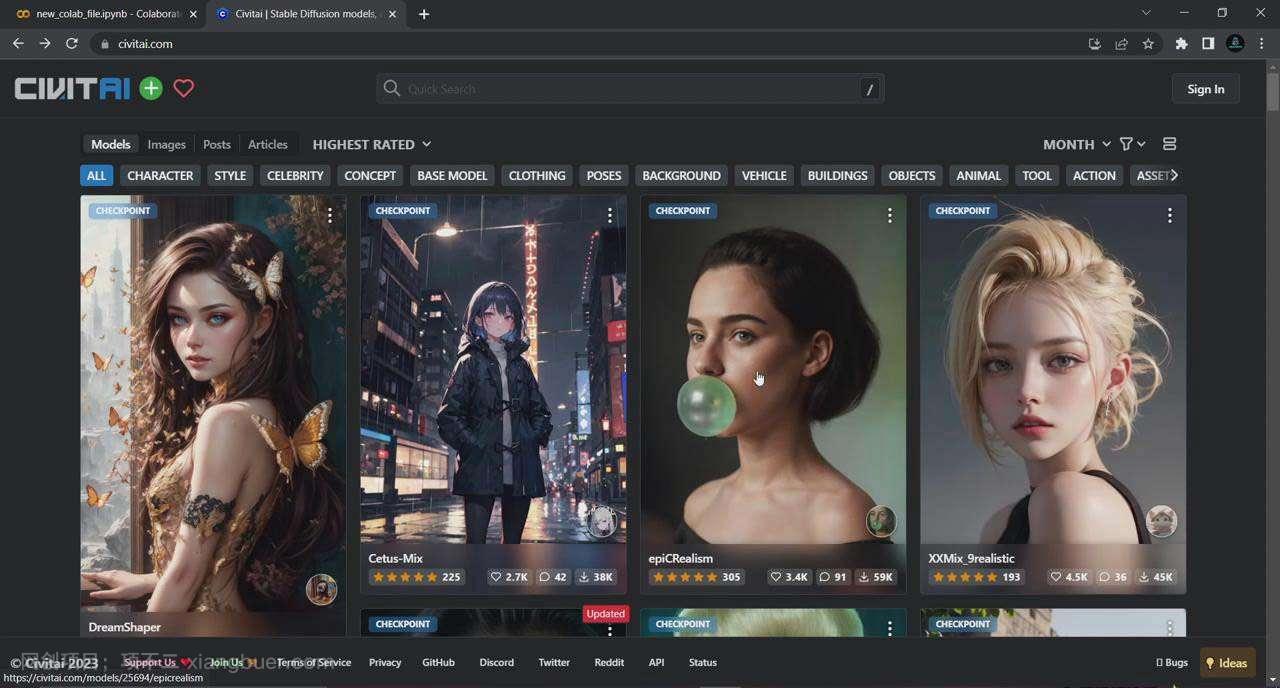Open three-dot menu on XXMix_9realistic card

click(1169, 215)
